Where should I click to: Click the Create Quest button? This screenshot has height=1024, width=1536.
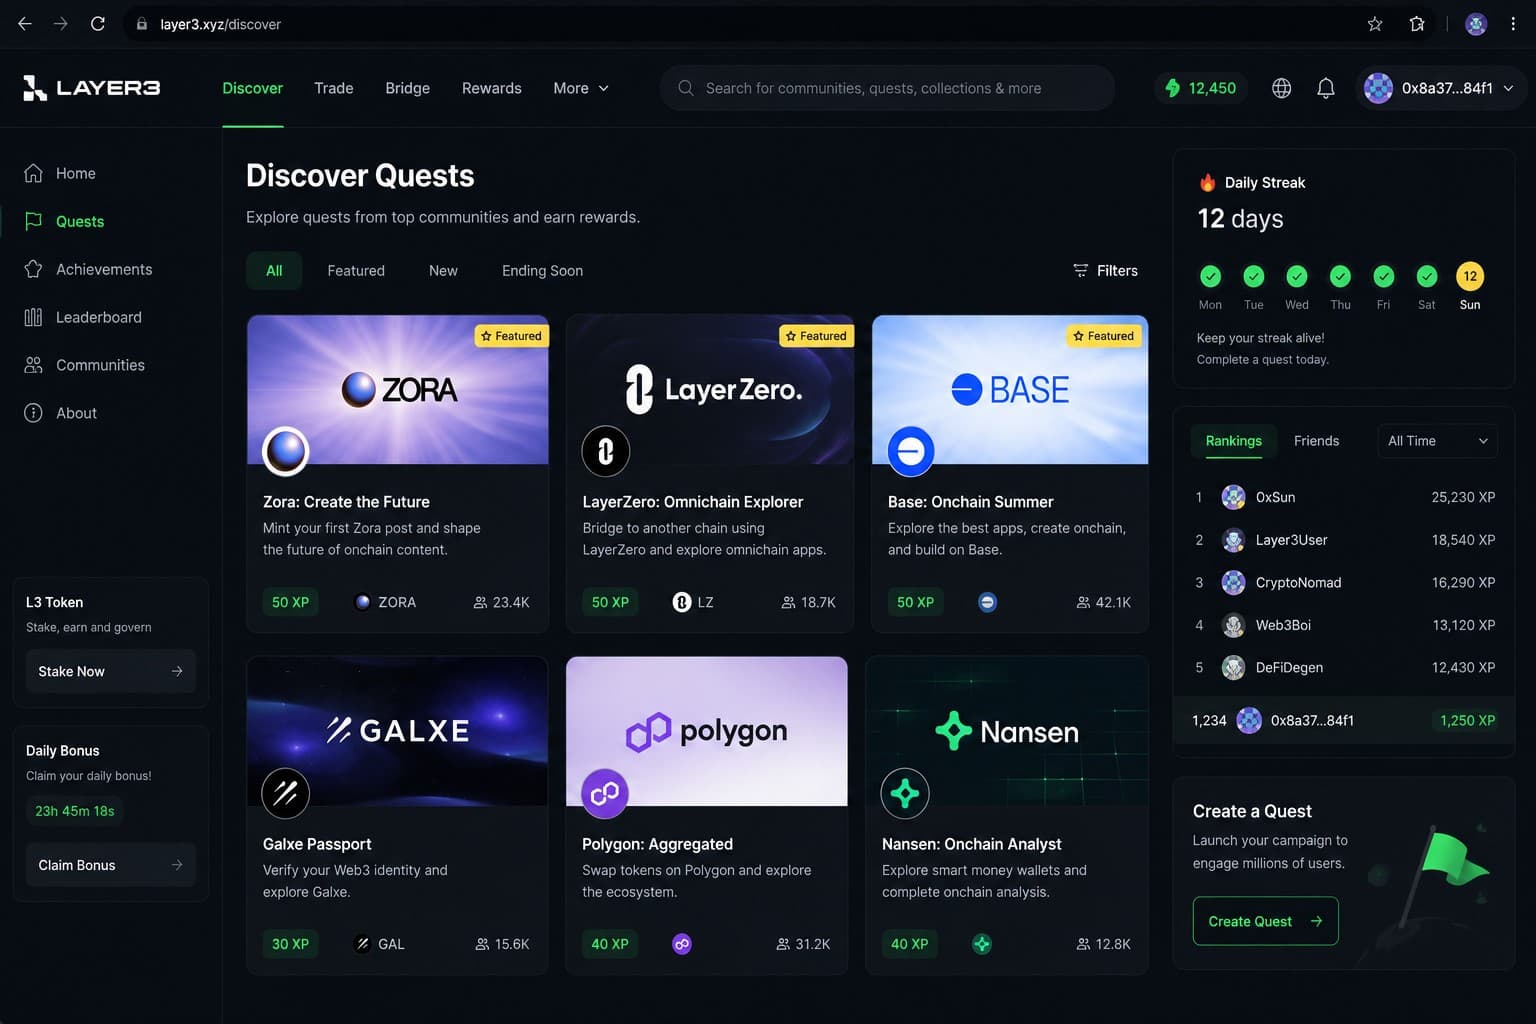pos(1265,921)
